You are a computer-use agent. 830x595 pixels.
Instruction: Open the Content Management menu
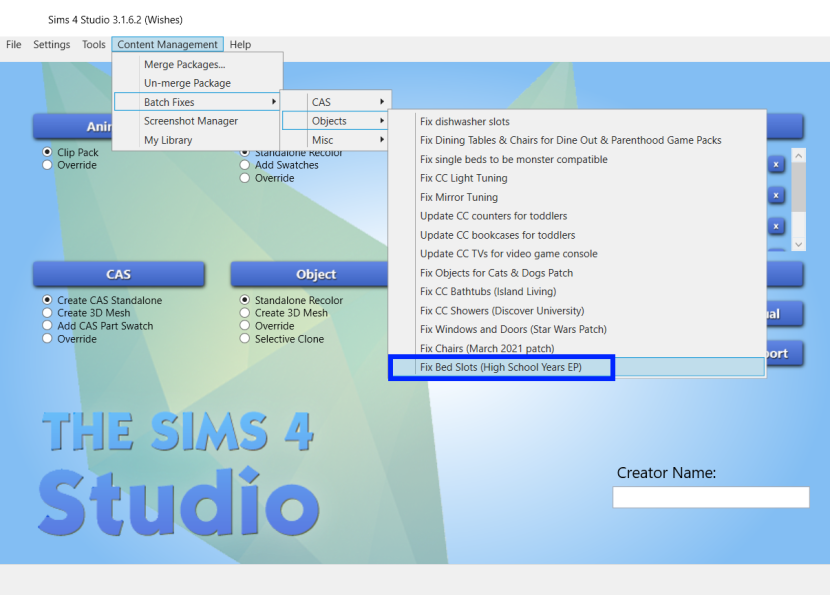coord(167,45)
